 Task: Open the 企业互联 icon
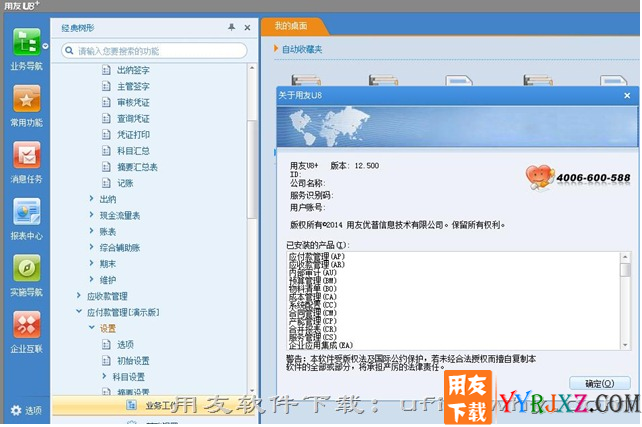click(27, 325)
